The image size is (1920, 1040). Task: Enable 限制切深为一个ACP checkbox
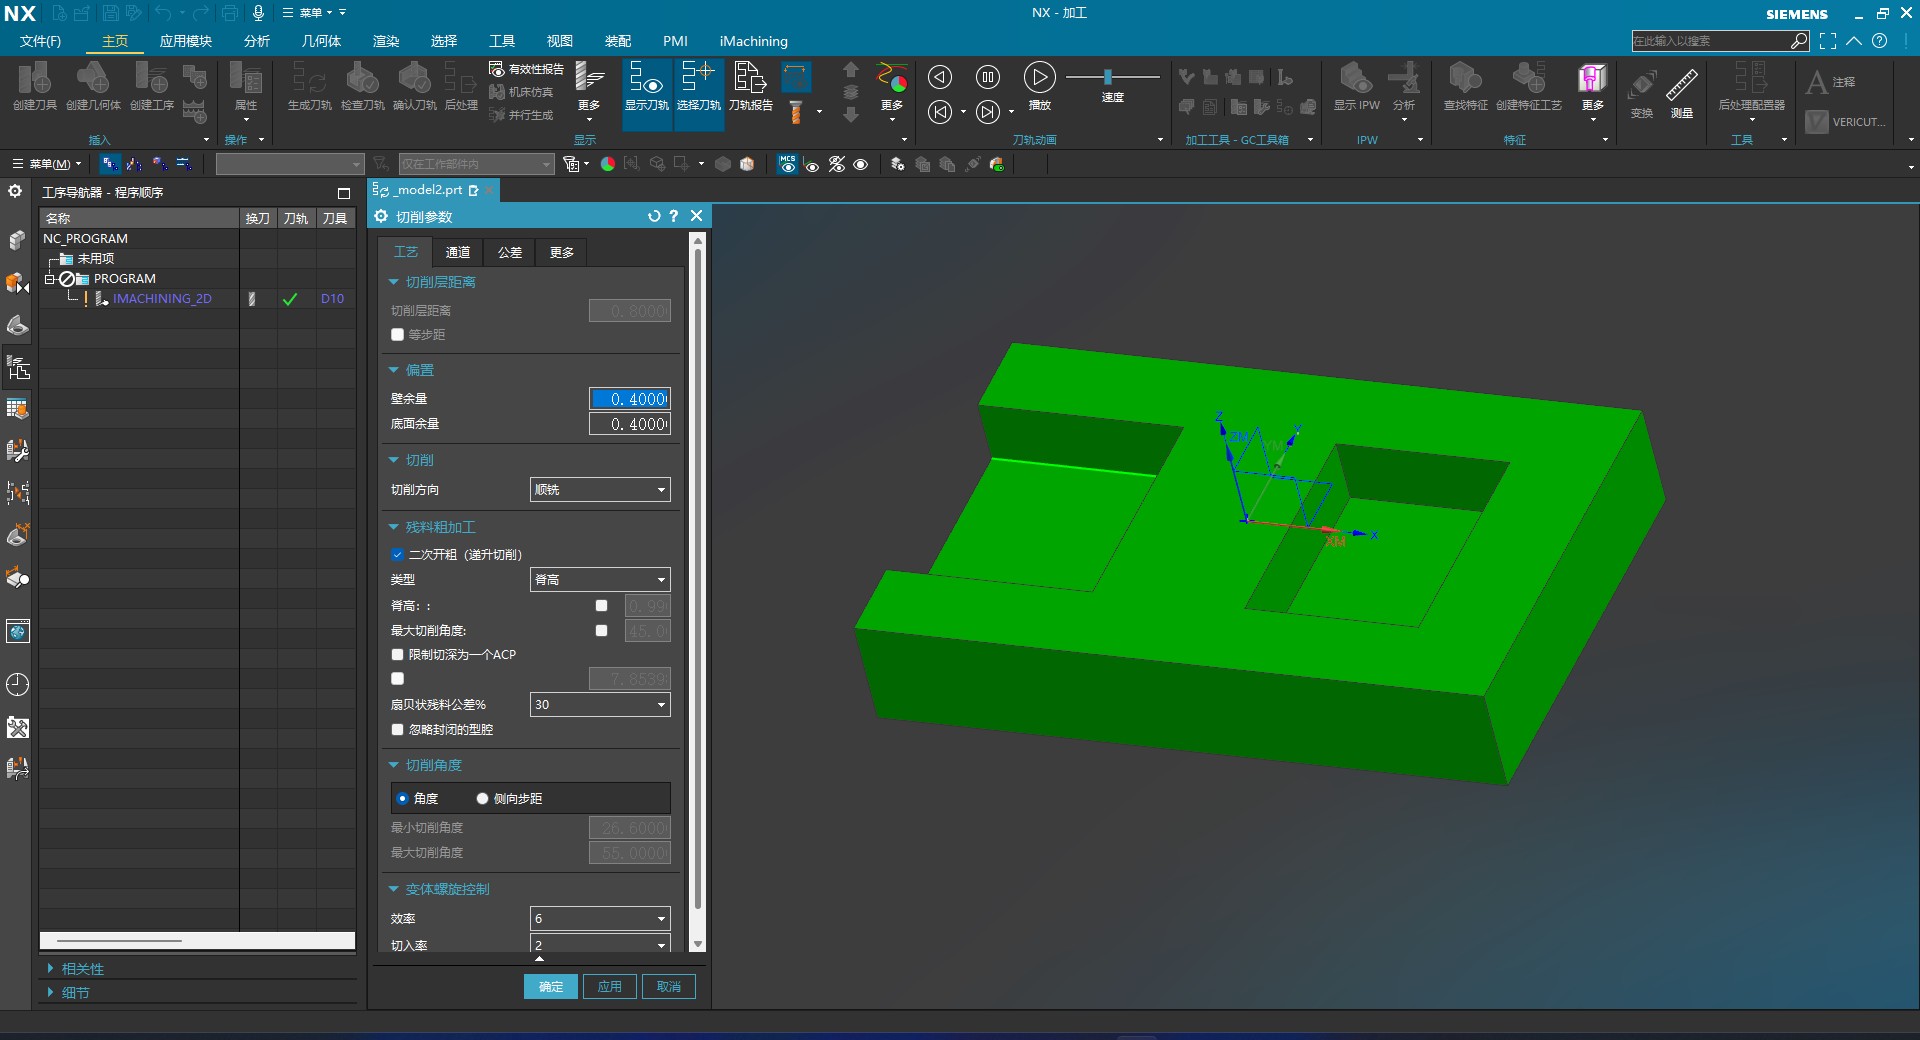pyautogui.click(x=397, y=654)
